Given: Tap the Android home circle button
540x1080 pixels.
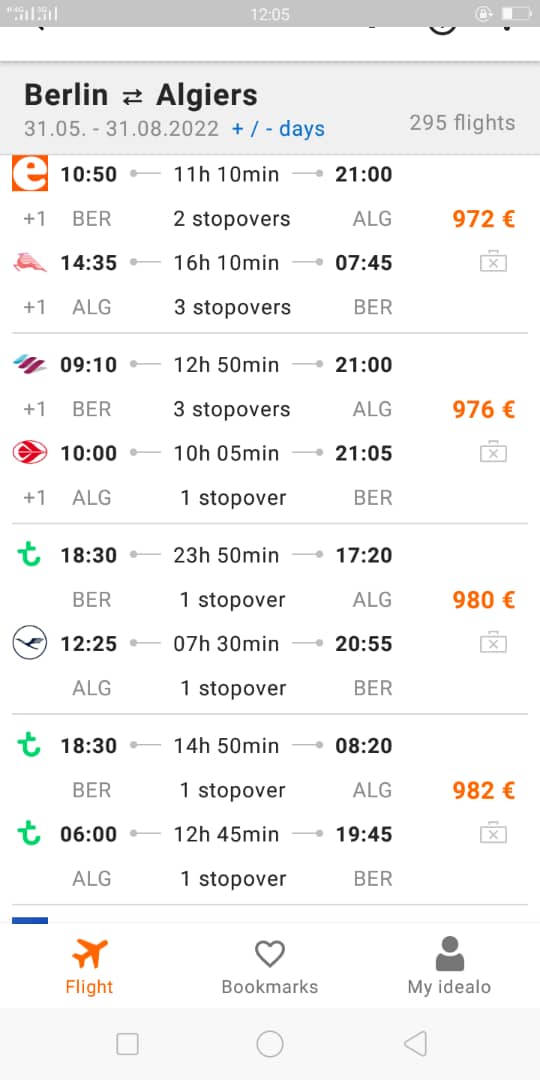Looking at the screenshot, I should click(x=270, y=1043).
